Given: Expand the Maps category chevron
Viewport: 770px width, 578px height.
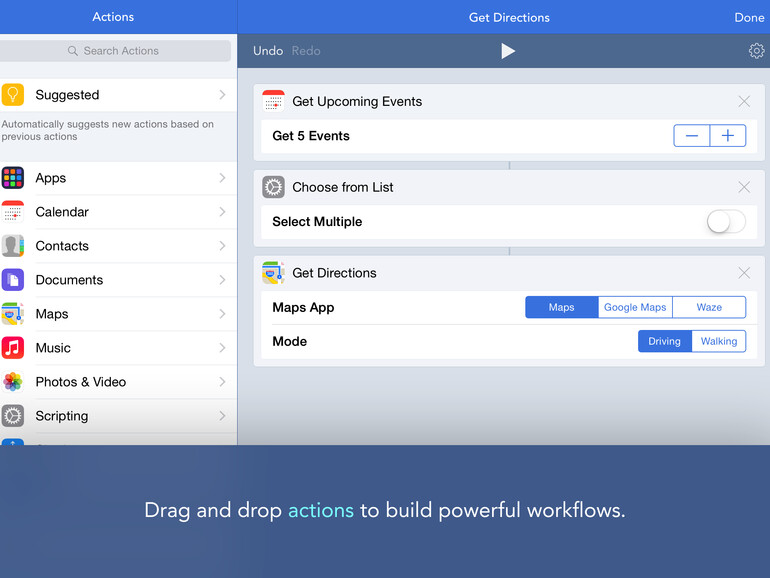Looking at the screenshot, I should point(222,314).
